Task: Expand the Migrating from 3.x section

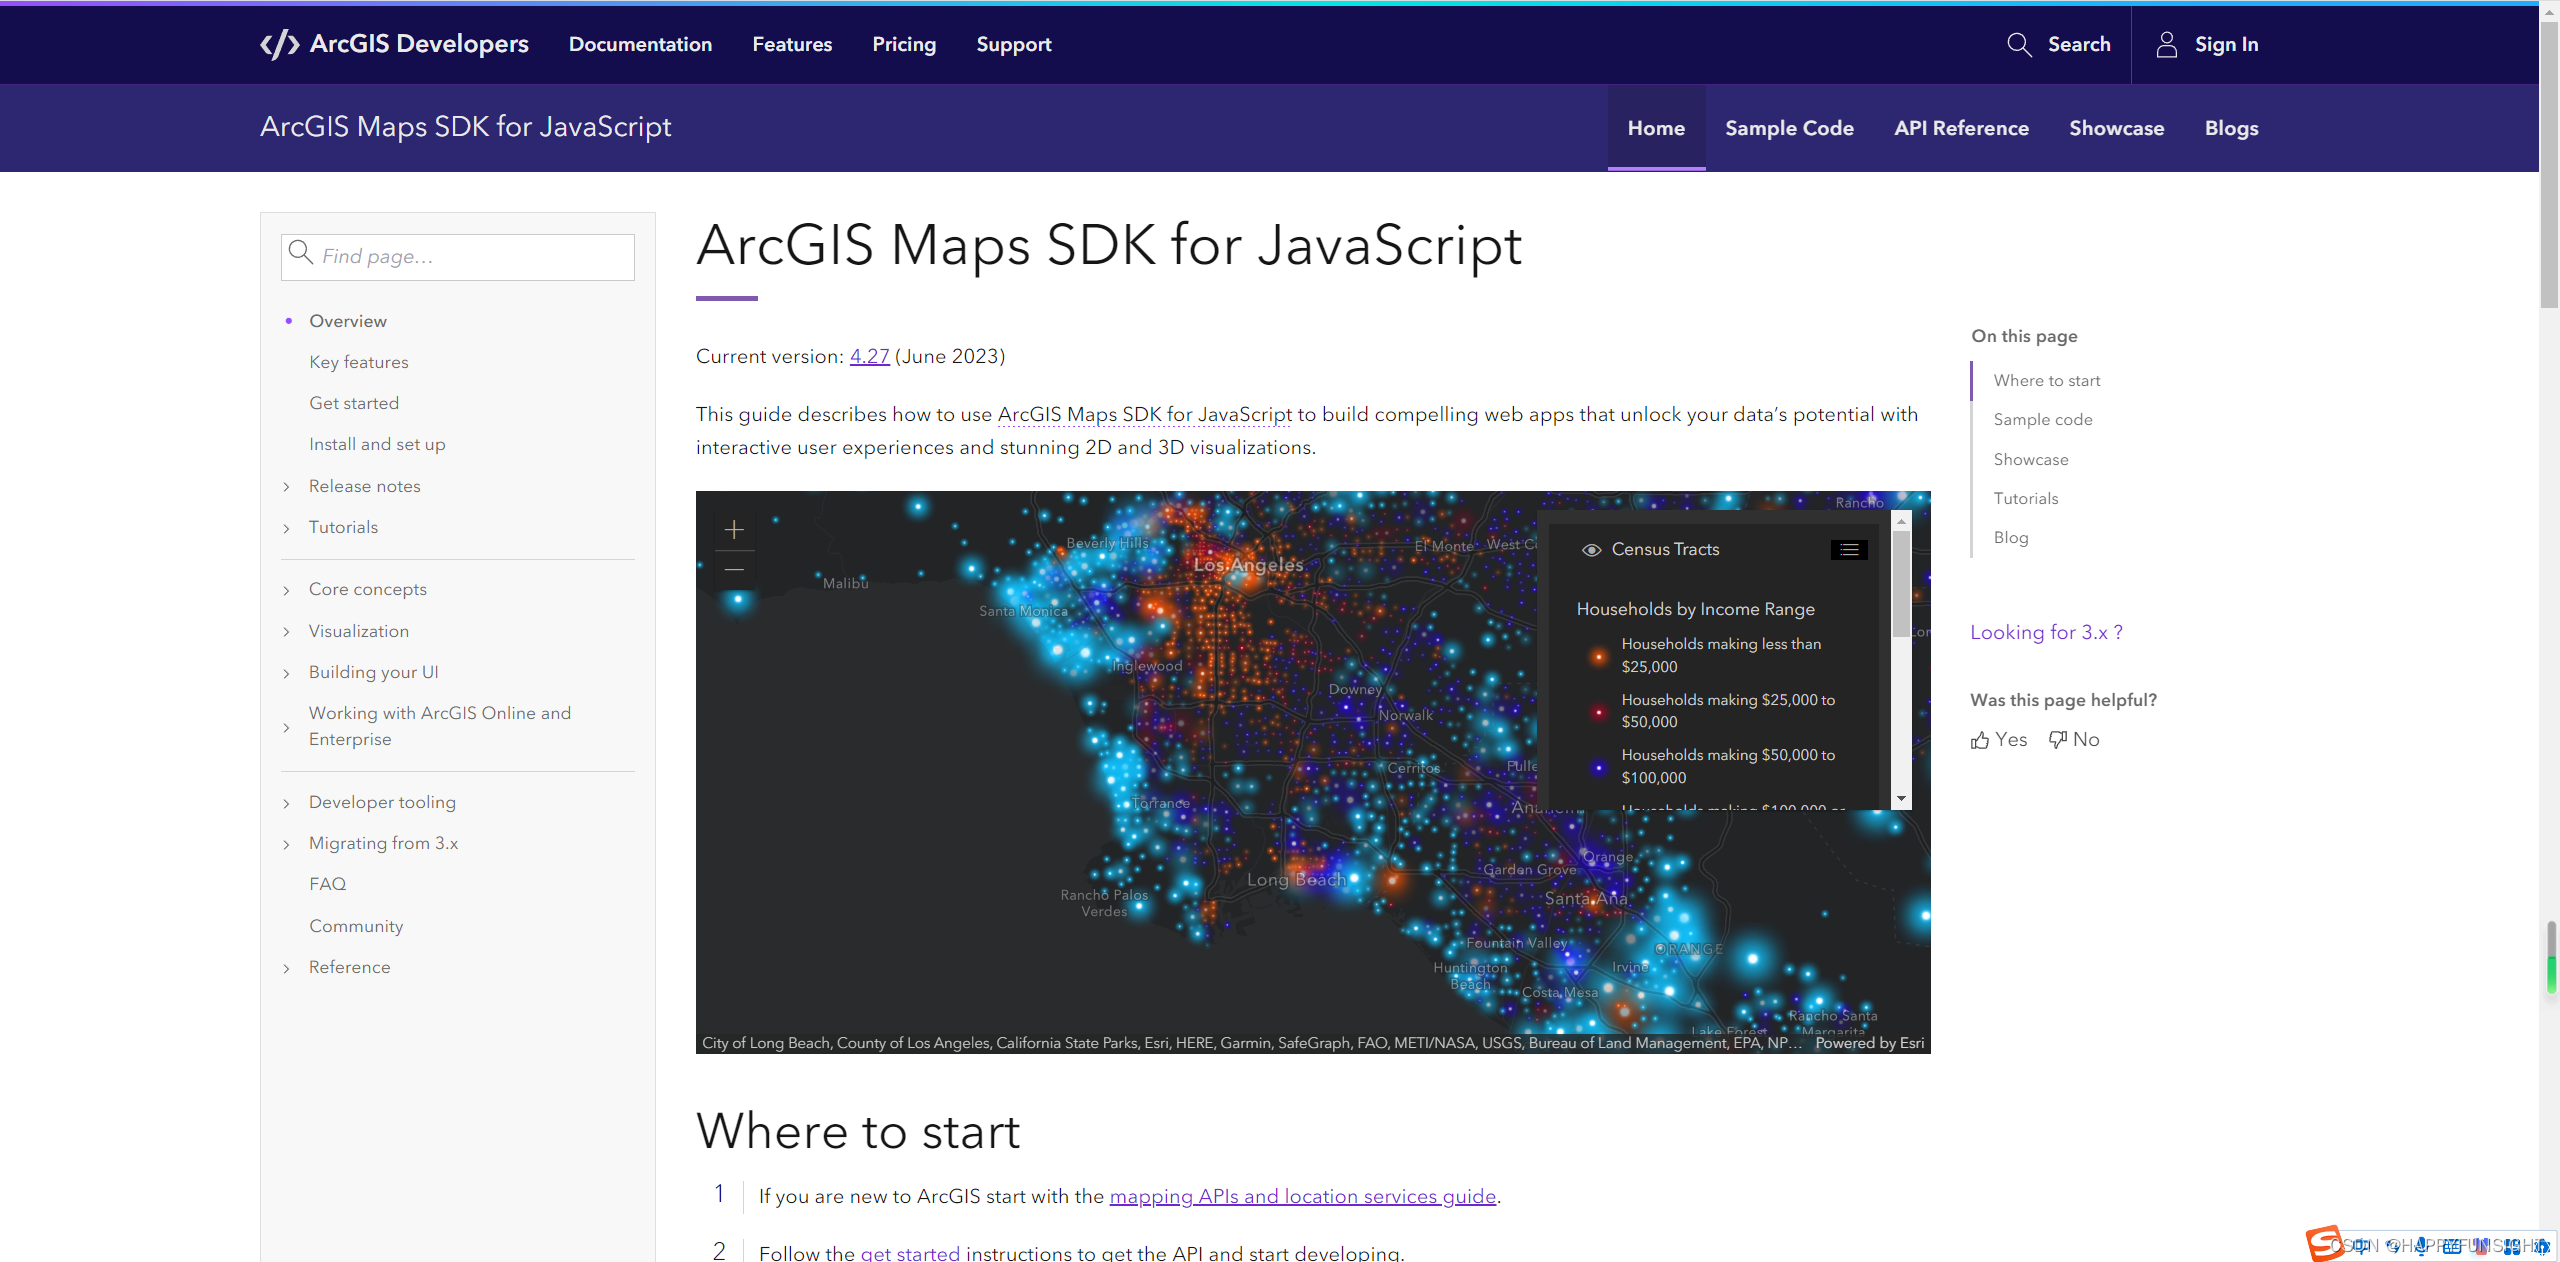Action: click(287, 844)
